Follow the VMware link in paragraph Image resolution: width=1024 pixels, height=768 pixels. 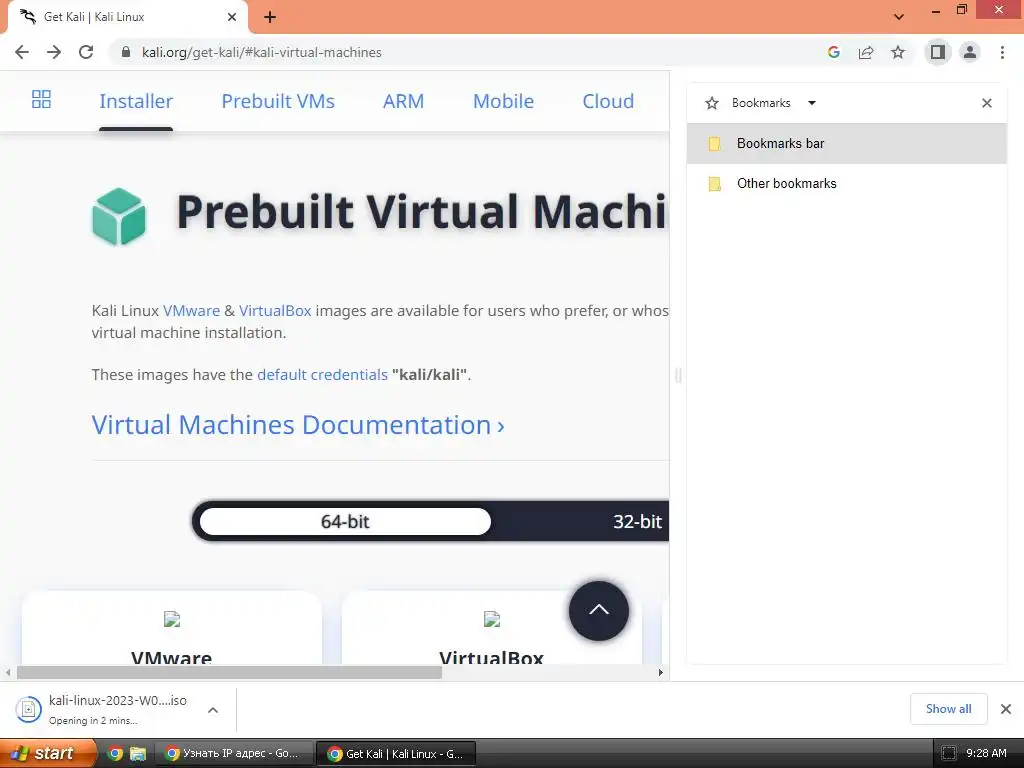tap(191, 311)
